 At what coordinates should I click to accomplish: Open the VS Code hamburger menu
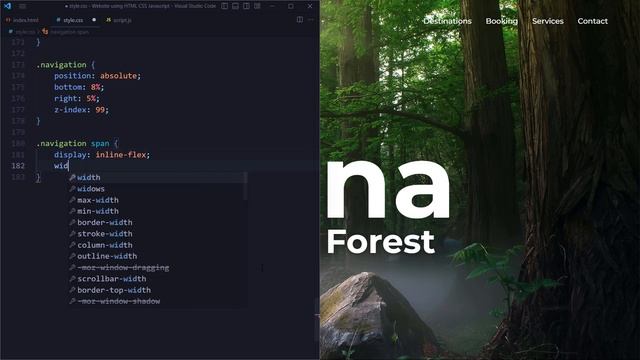[22, 6]
